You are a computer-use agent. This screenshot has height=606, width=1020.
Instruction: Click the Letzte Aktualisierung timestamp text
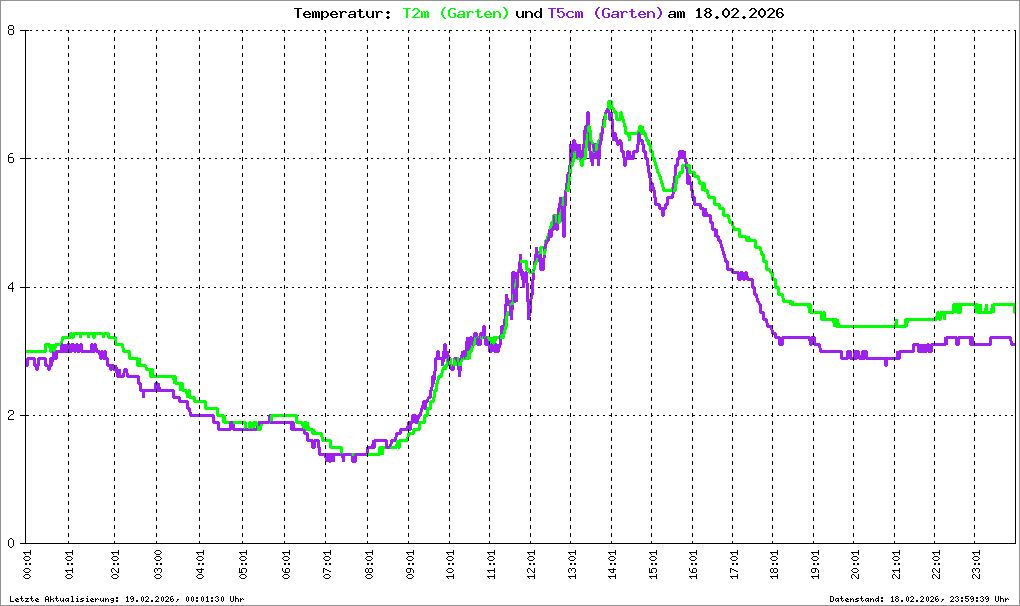125,599
